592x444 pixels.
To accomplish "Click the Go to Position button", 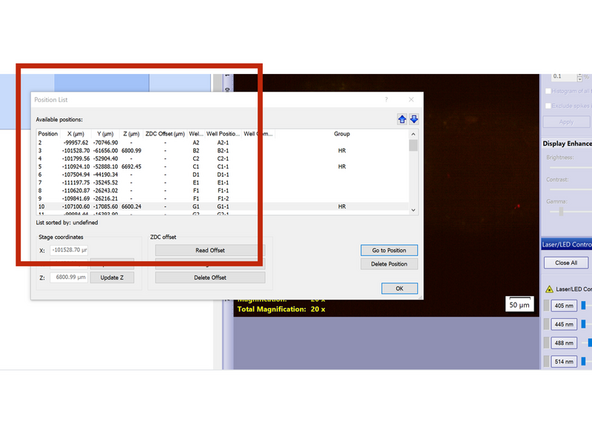I will click(389, 250).
